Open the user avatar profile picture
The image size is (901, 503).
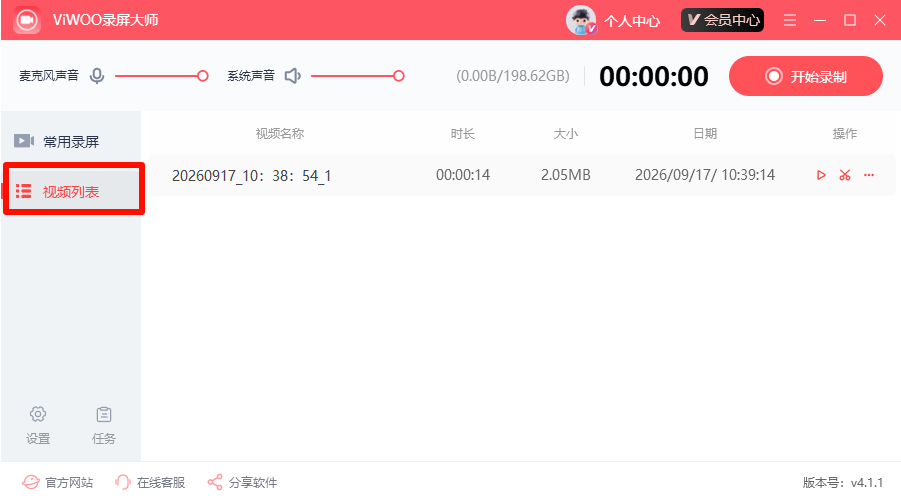tap(581, 20)
